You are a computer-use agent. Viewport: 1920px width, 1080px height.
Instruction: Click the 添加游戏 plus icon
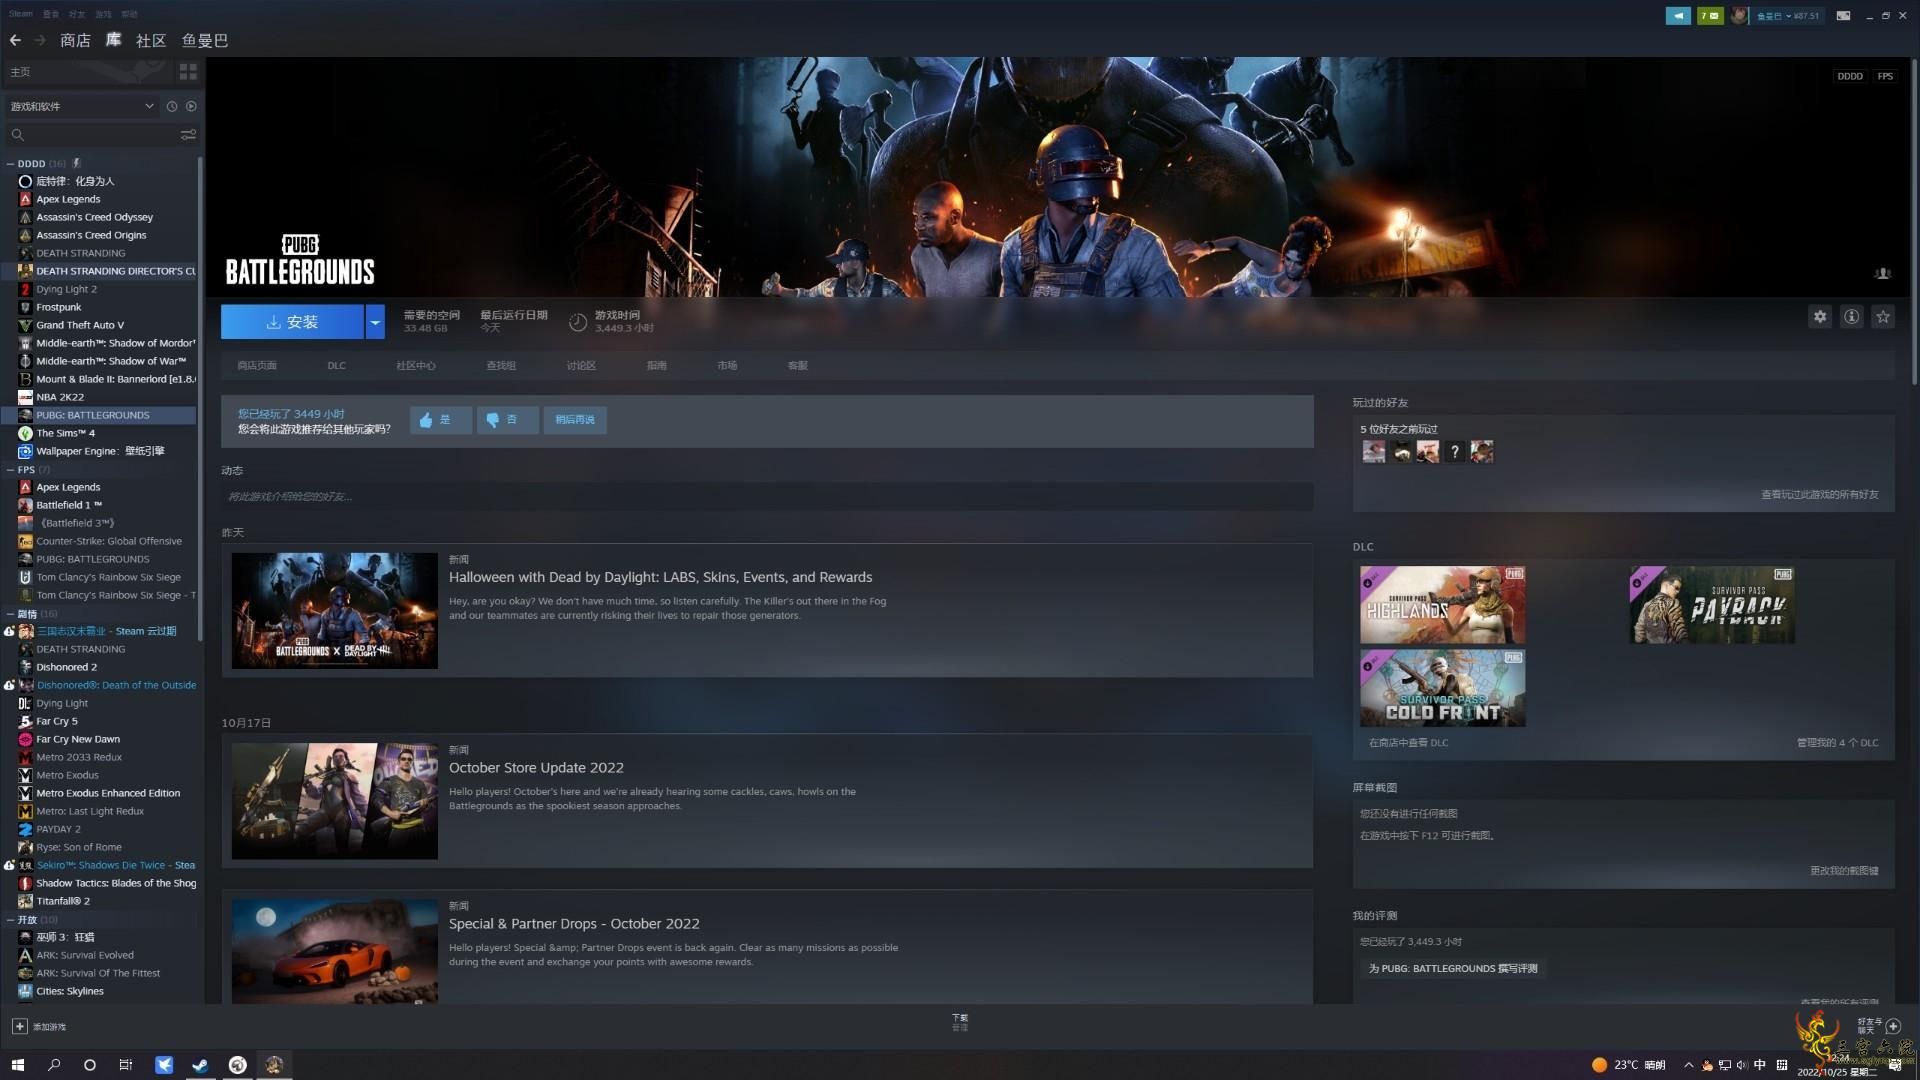coord(19,1027)
